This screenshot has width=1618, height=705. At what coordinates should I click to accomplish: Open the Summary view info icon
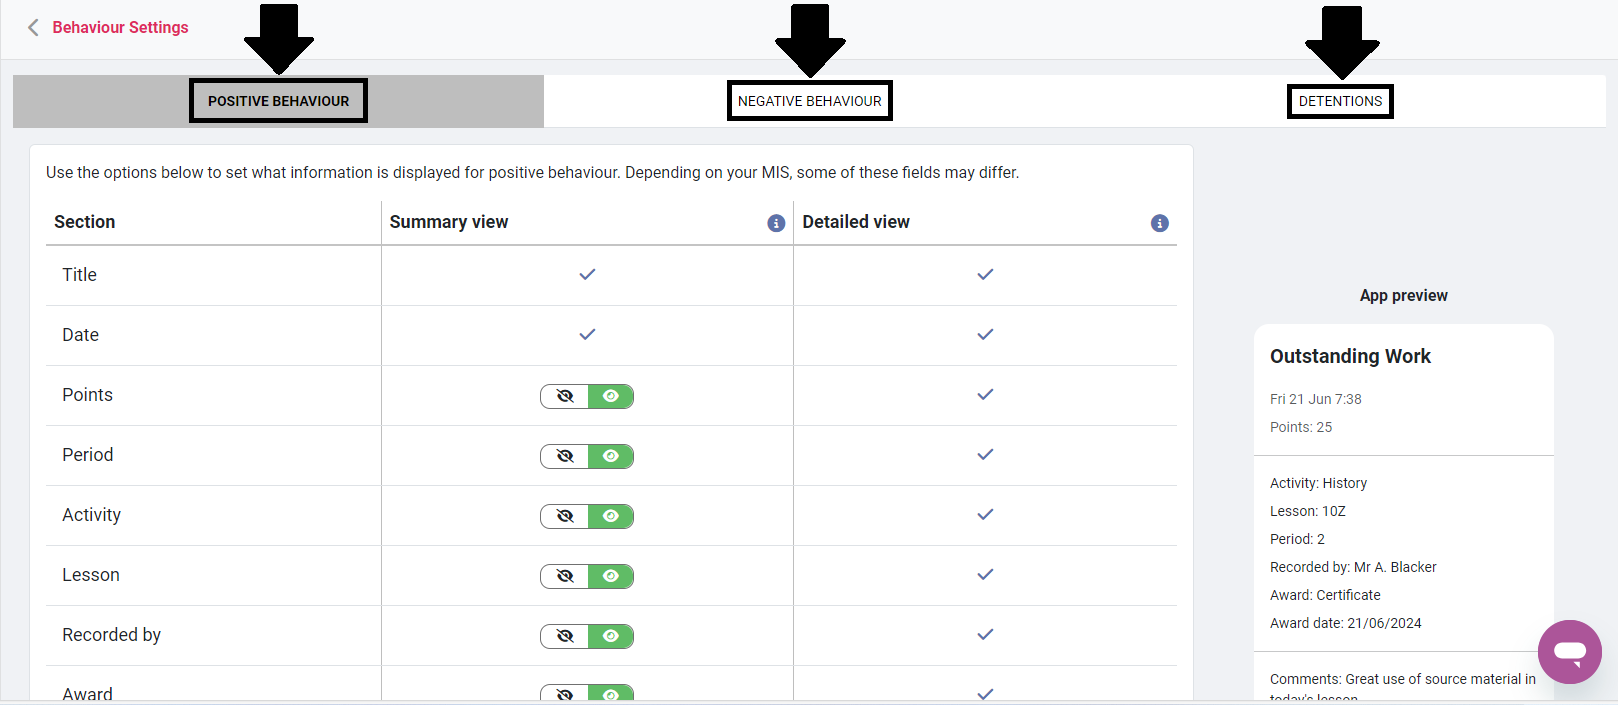[776, 223]
